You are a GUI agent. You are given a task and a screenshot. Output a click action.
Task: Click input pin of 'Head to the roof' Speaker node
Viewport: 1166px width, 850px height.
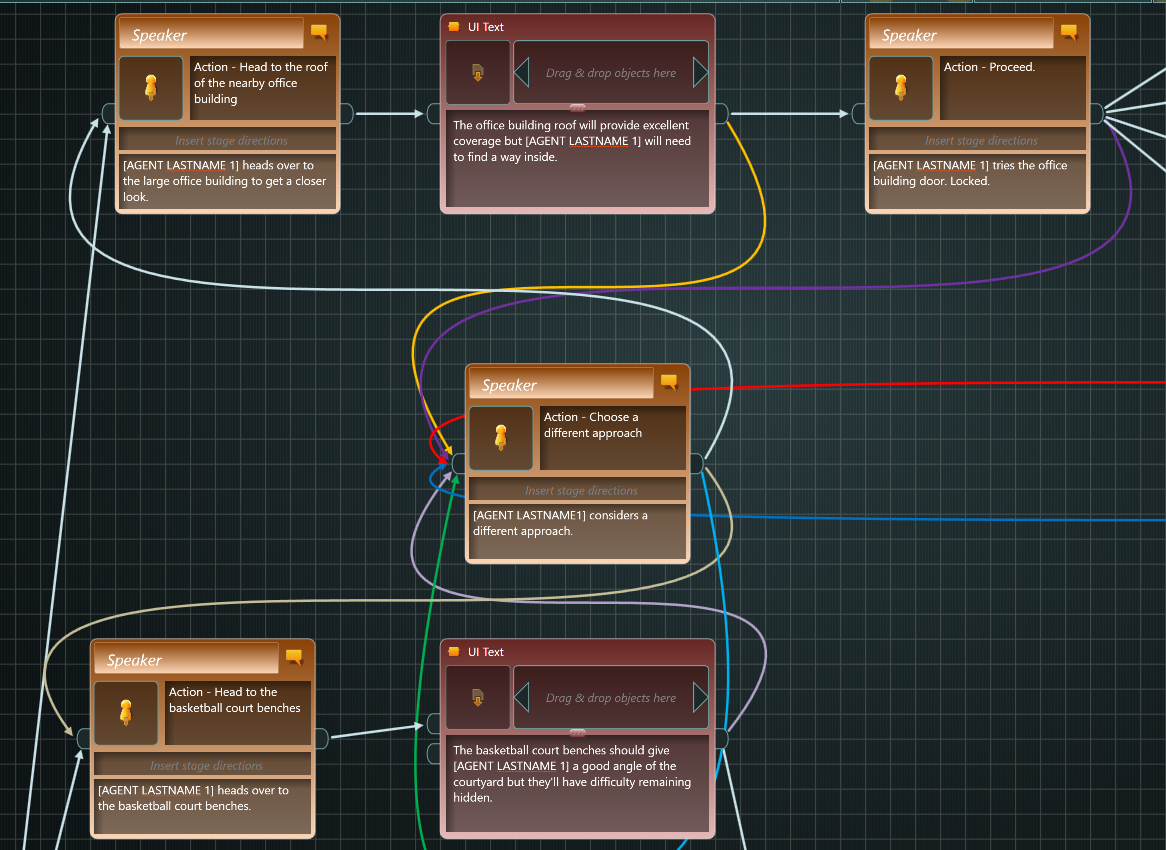(x=109, y=114)
